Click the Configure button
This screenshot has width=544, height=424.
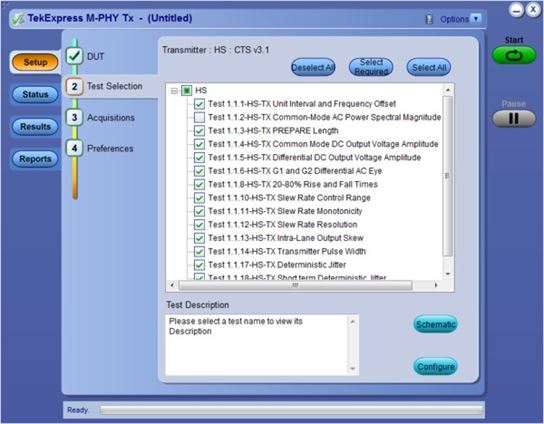pos(435,366)
